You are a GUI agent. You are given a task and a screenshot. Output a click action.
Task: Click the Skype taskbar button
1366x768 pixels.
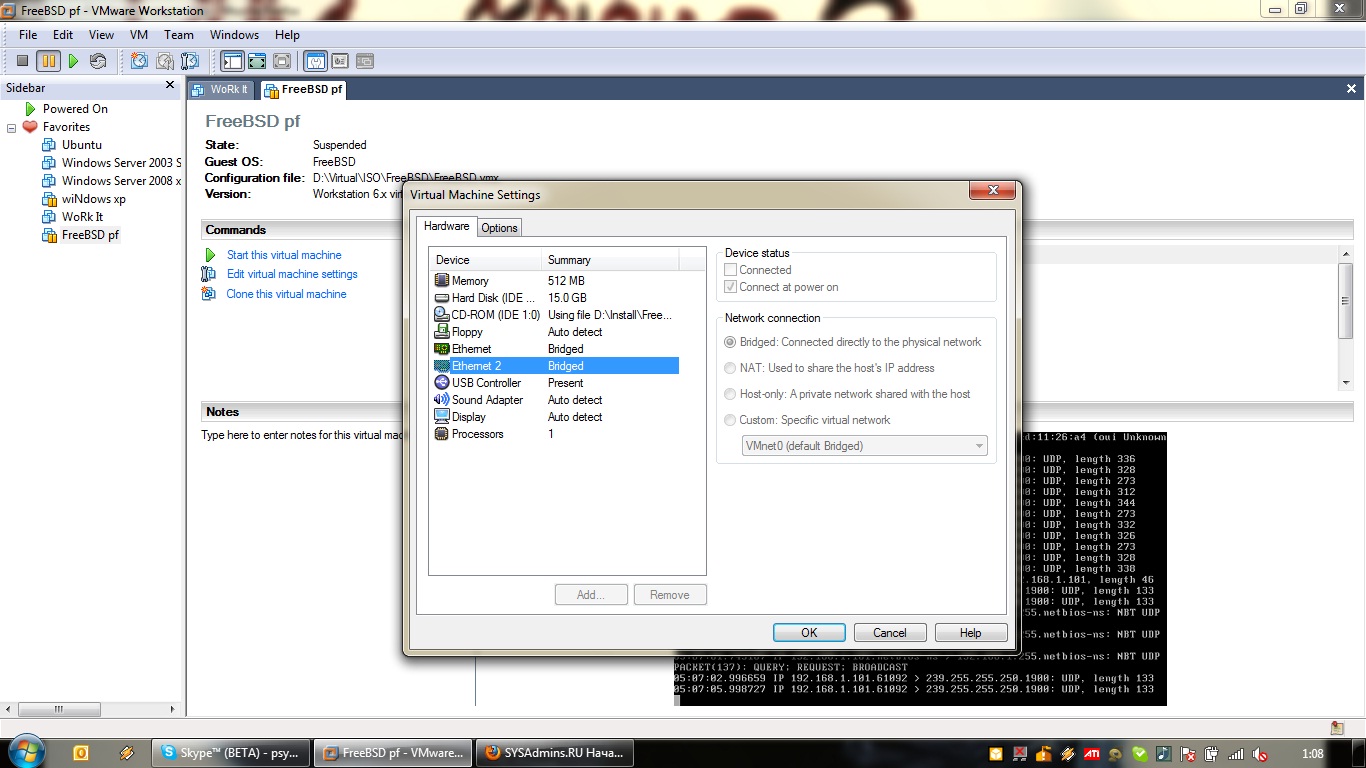[230, 753]
